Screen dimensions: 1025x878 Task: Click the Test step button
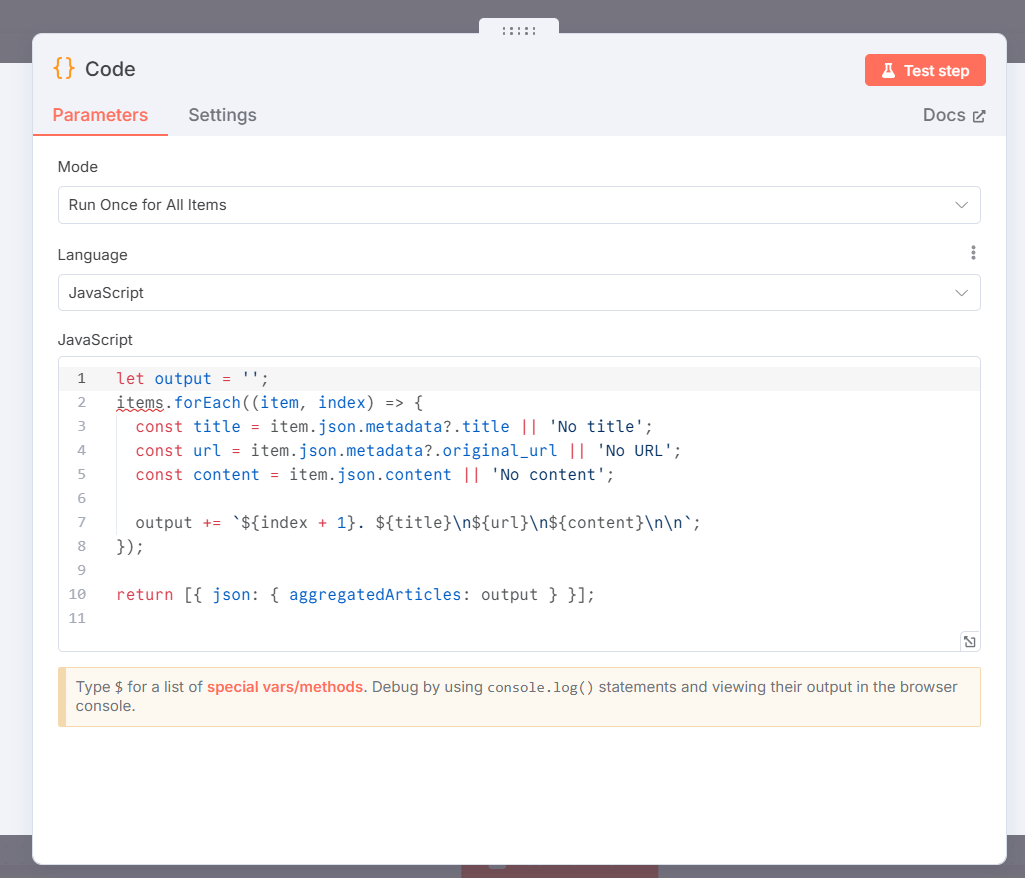pyautogui.click(x=924, y=71)
